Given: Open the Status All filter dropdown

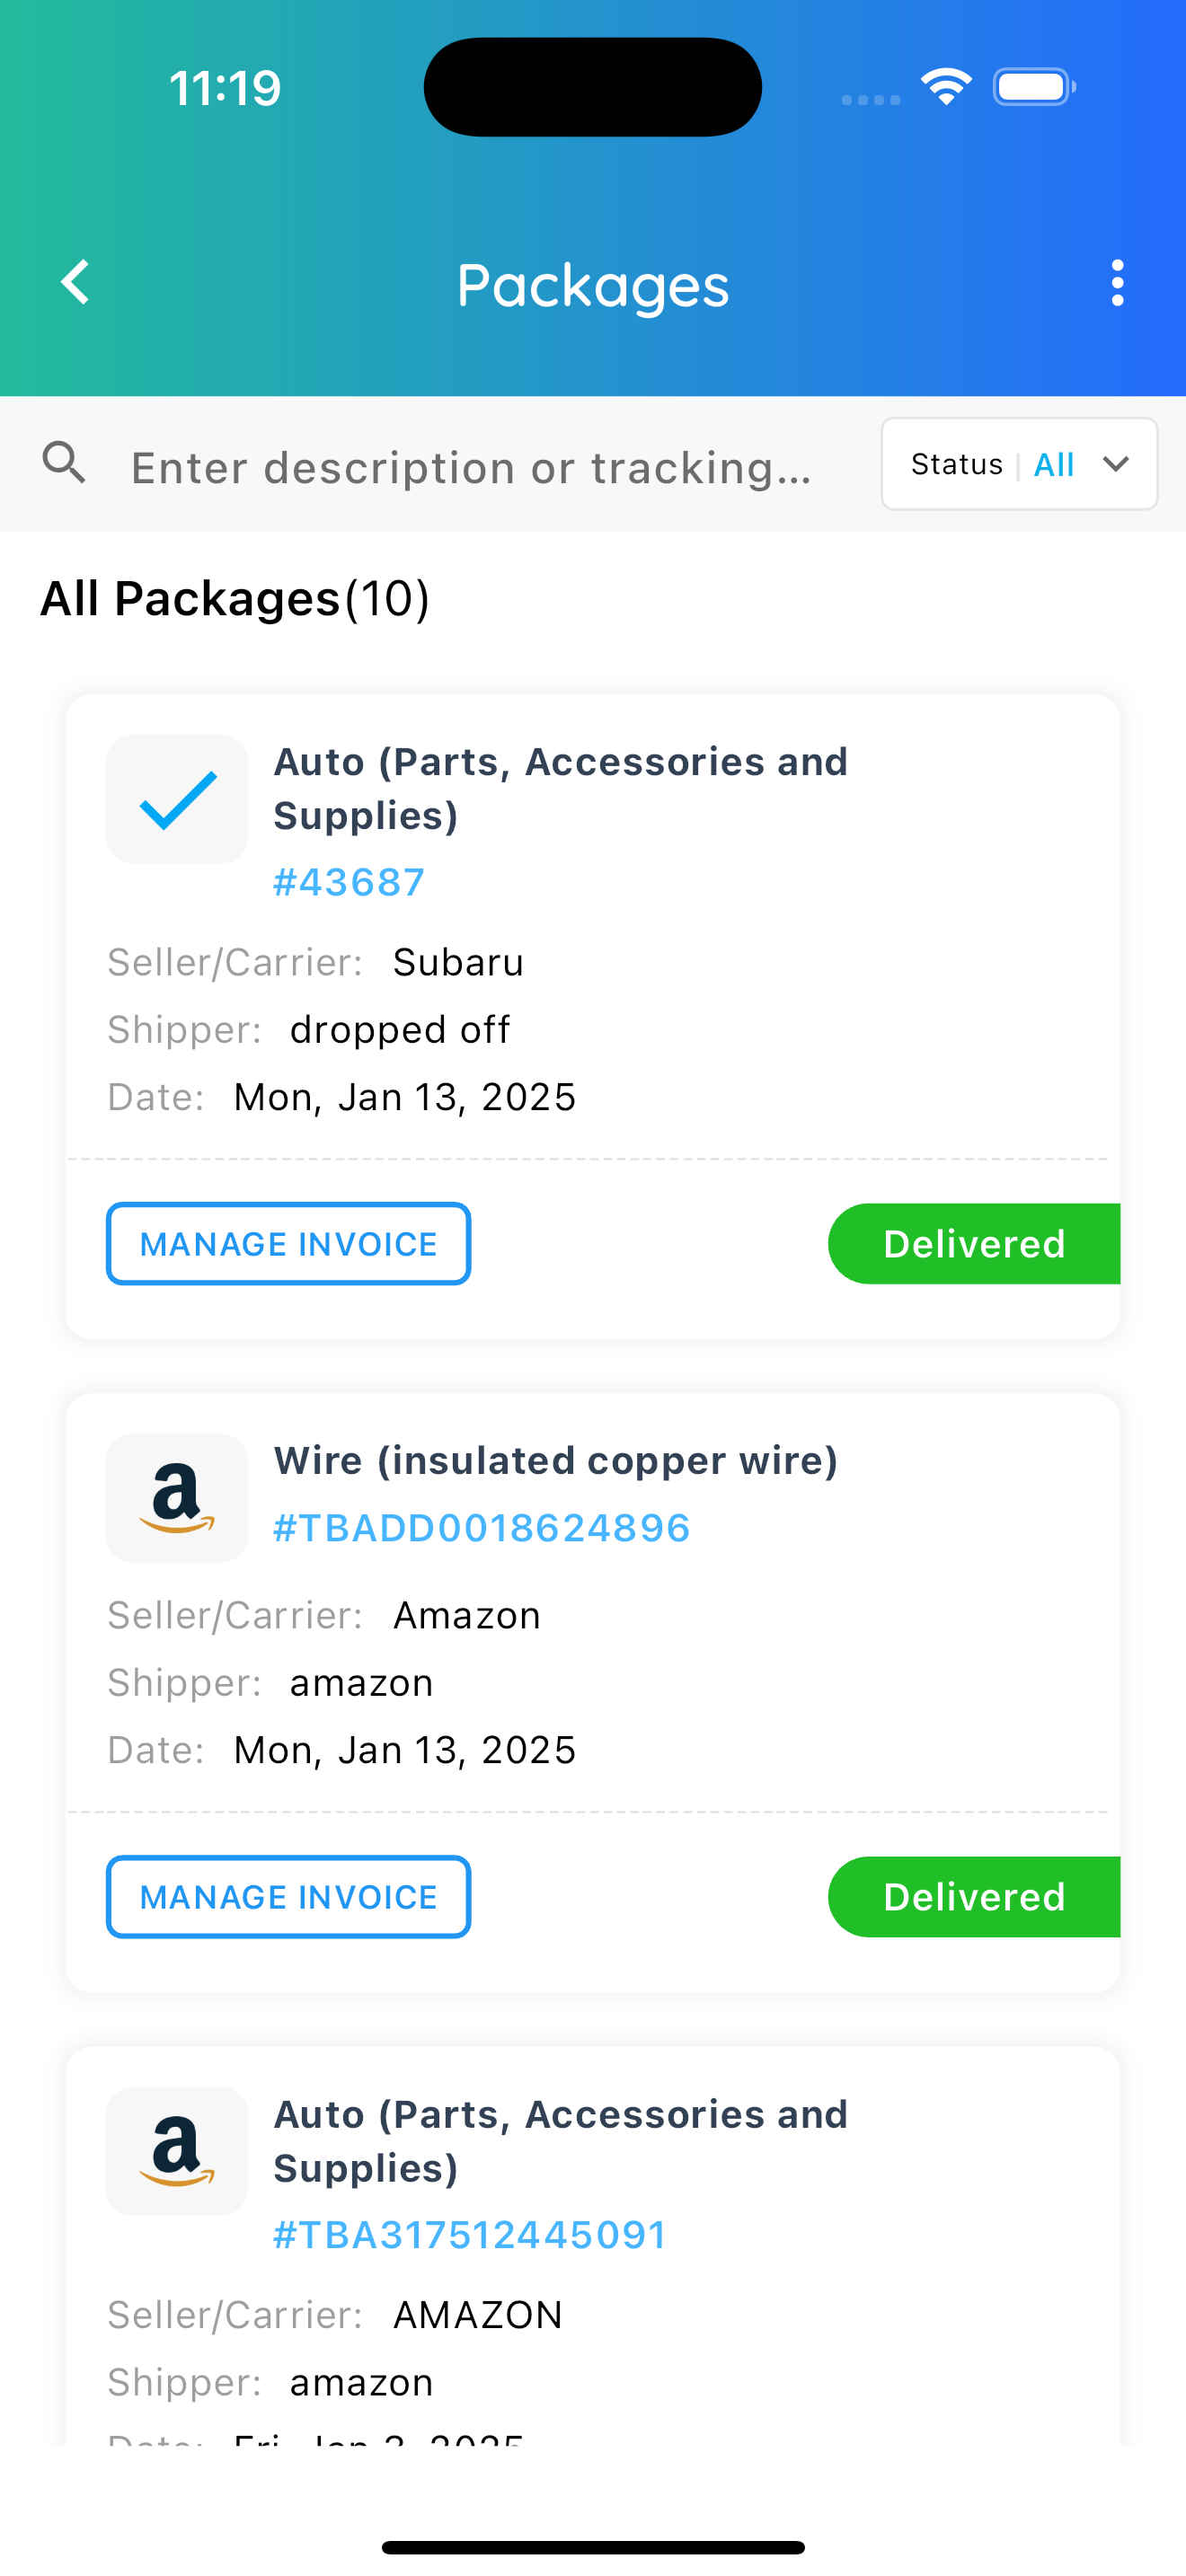Looking at the screenshot, I should (1019, 464).
